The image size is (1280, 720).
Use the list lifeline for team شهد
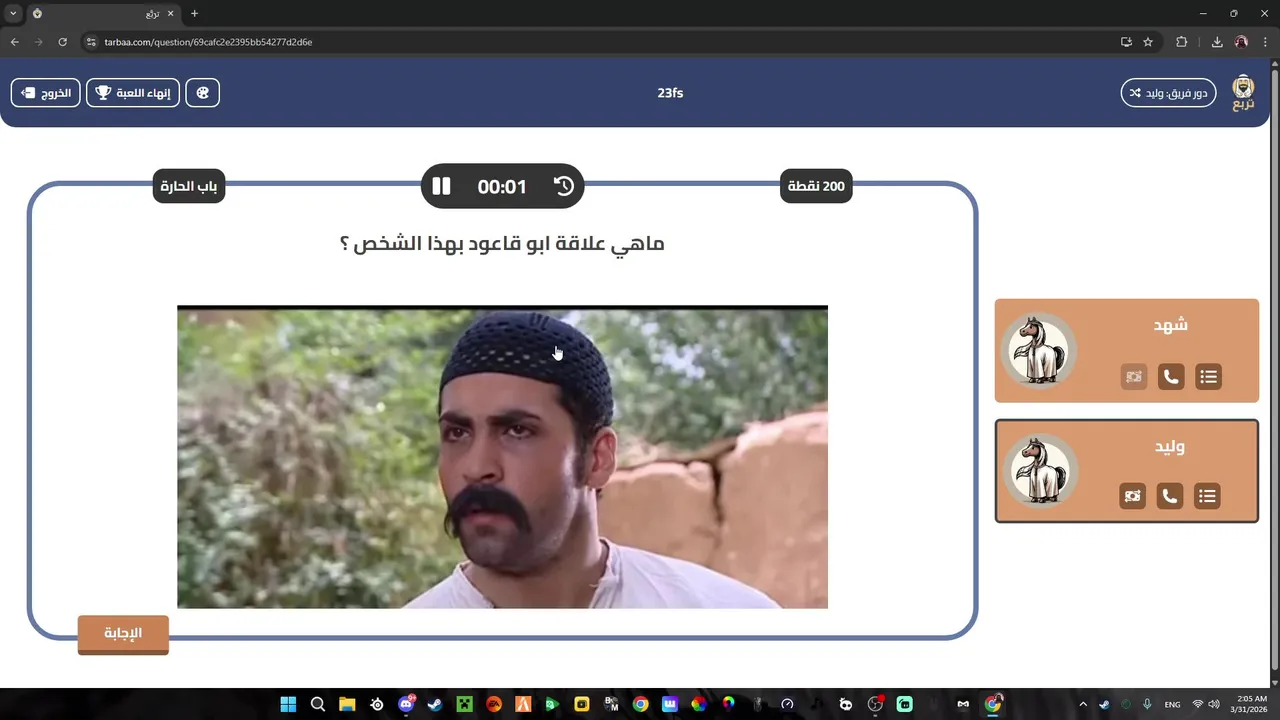[1209, 377]
